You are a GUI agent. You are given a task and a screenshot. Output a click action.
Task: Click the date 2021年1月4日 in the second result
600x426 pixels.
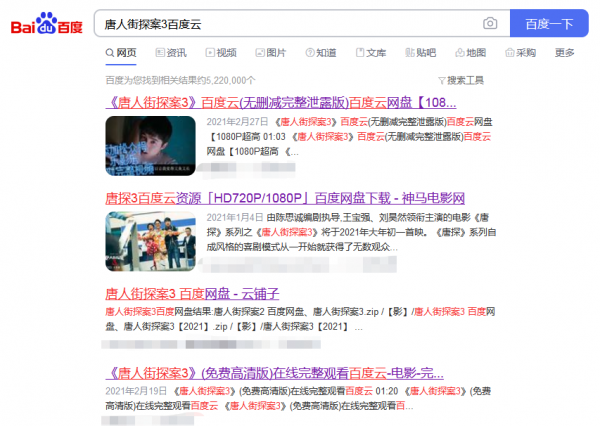(x=235, y=217)
